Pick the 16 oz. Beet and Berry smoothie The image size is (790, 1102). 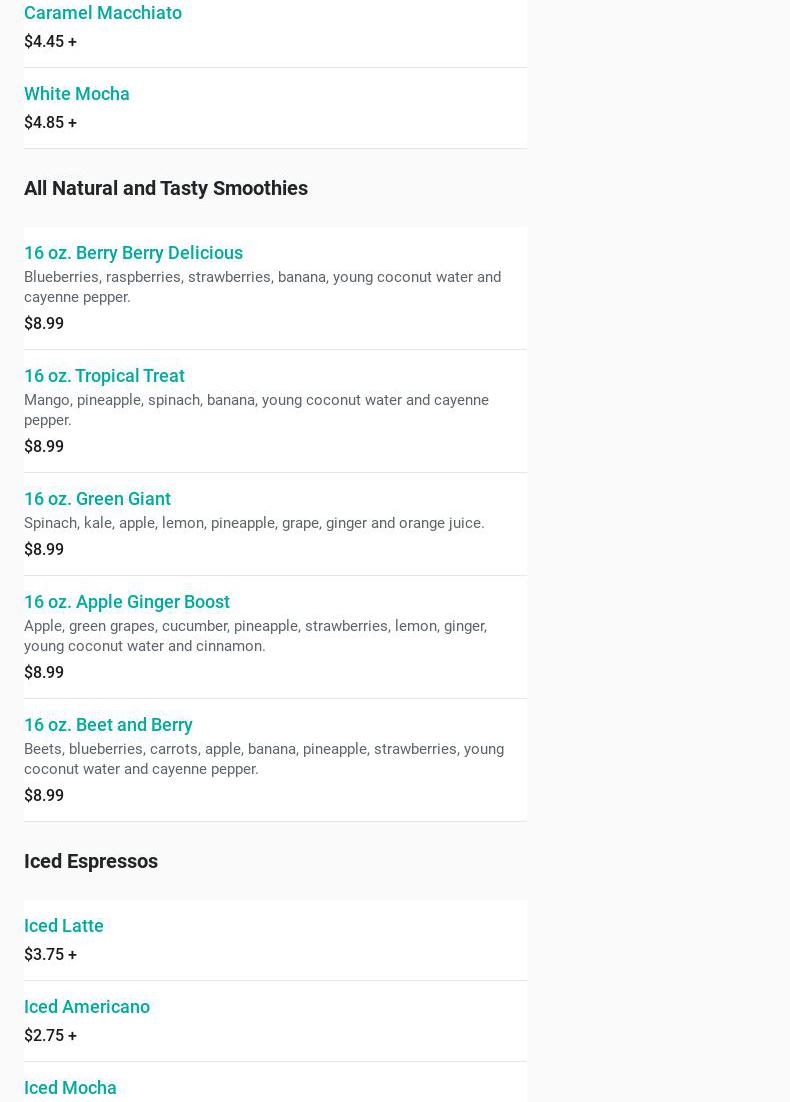pyautogui.click(x=108, y=725)
